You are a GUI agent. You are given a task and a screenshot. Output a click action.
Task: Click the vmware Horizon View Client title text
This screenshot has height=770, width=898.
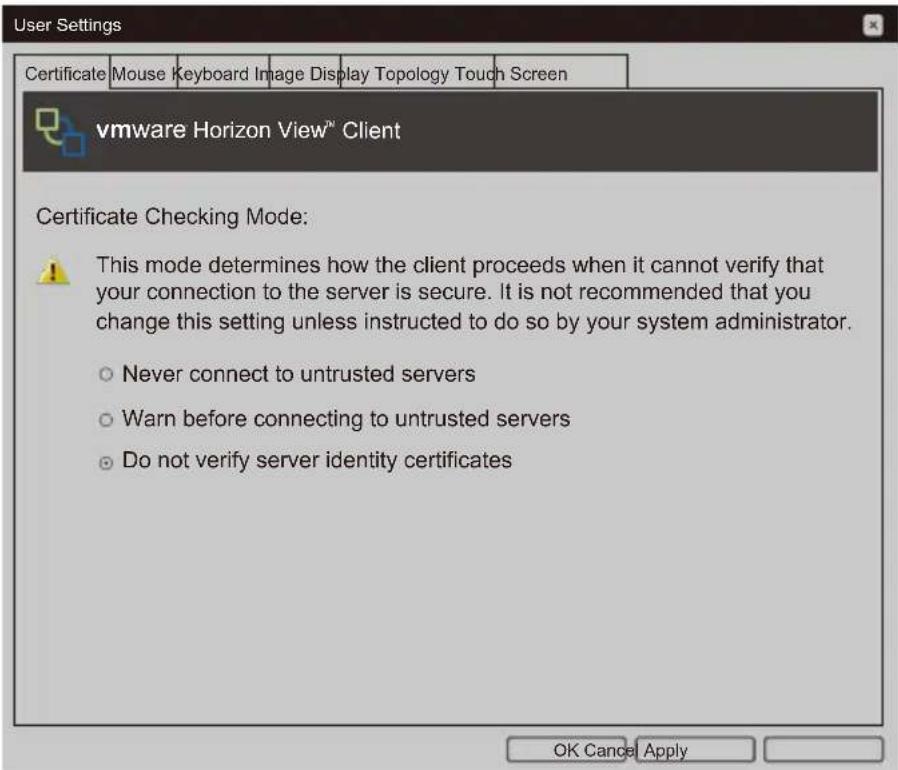click(x=248, y=130)
